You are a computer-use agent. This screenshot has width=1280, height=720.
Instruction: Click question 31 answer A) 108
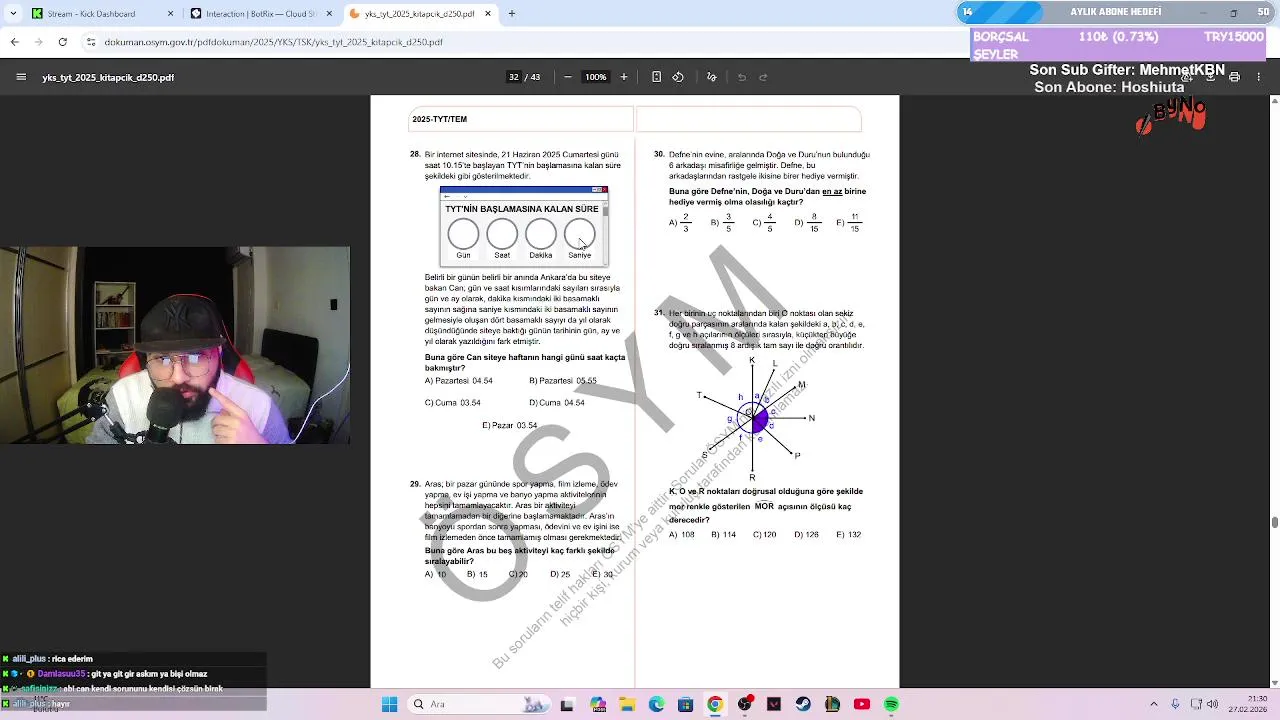click(x=682, y=535)
